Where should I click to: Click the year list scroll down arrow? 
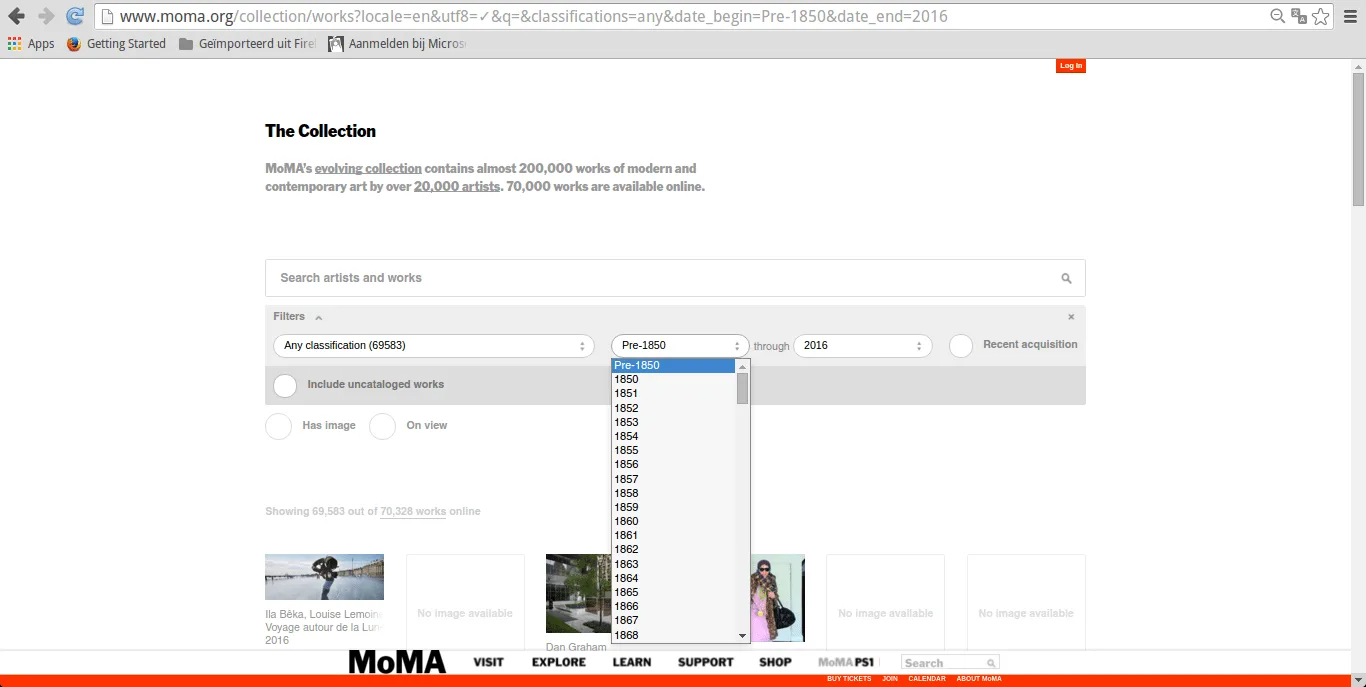click(x=743, y=636)
